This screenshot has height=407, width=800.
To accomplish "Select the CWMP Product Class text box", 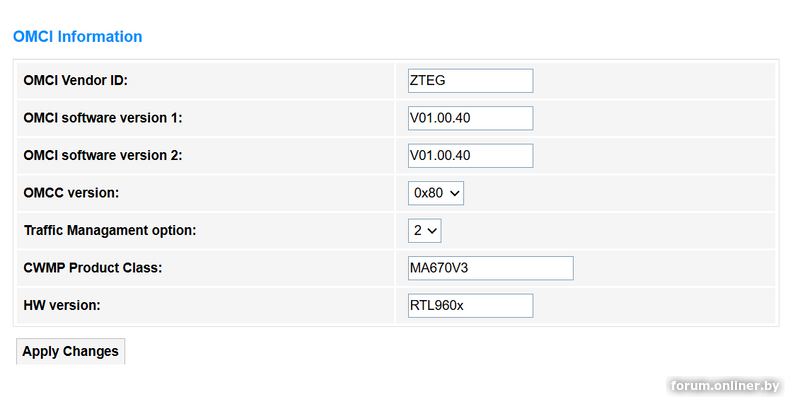I will [x=490, y=268].
